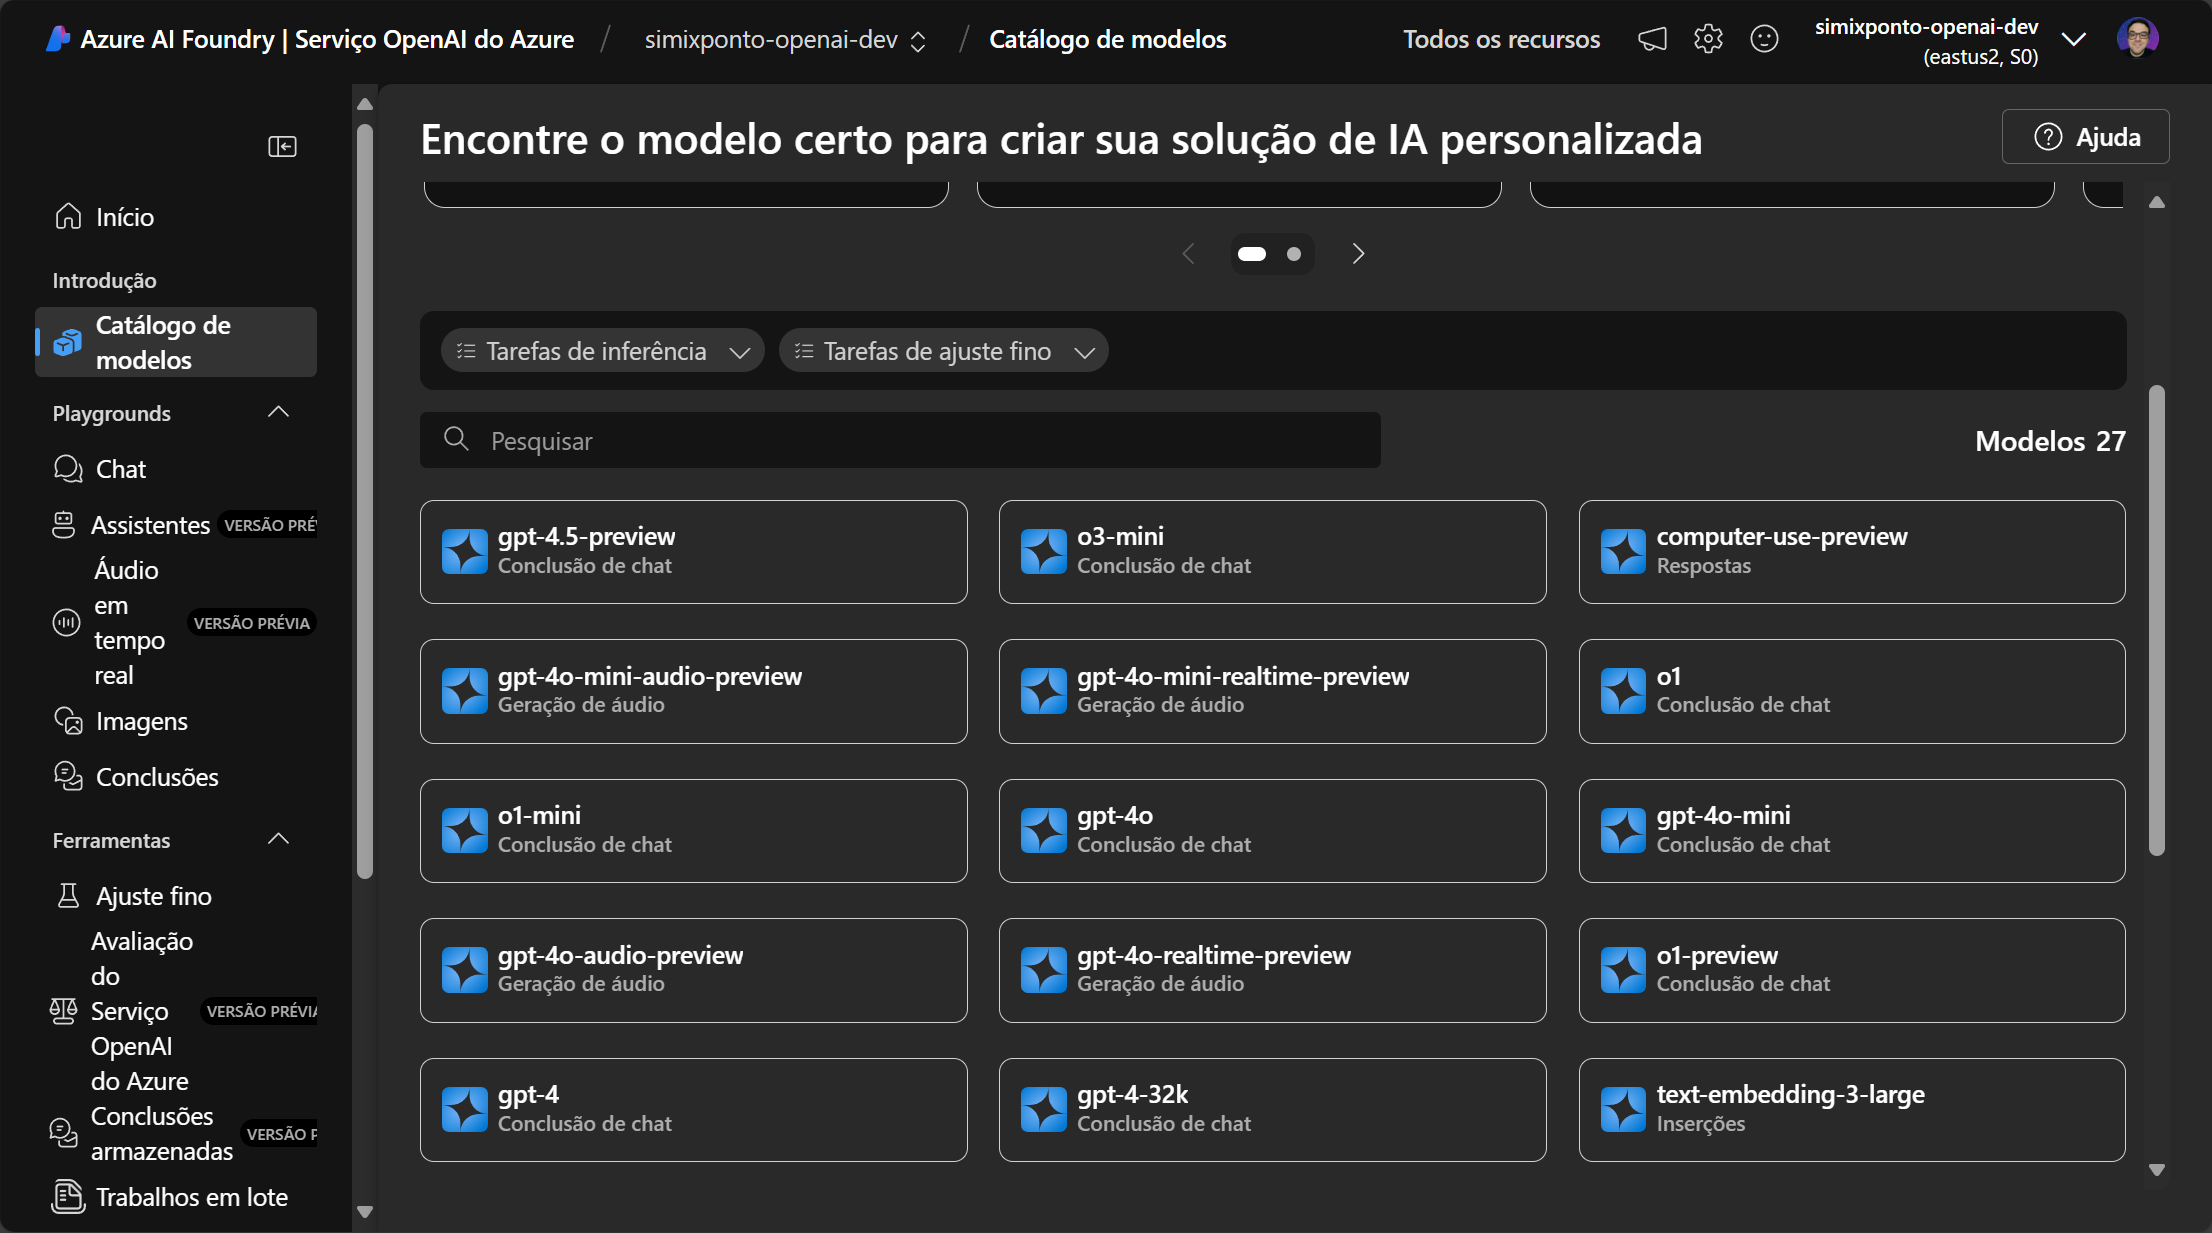This screenshot has width=2212, height=1233.
Task: Open Todos os recursos link
Action: tap(1501, 39)
